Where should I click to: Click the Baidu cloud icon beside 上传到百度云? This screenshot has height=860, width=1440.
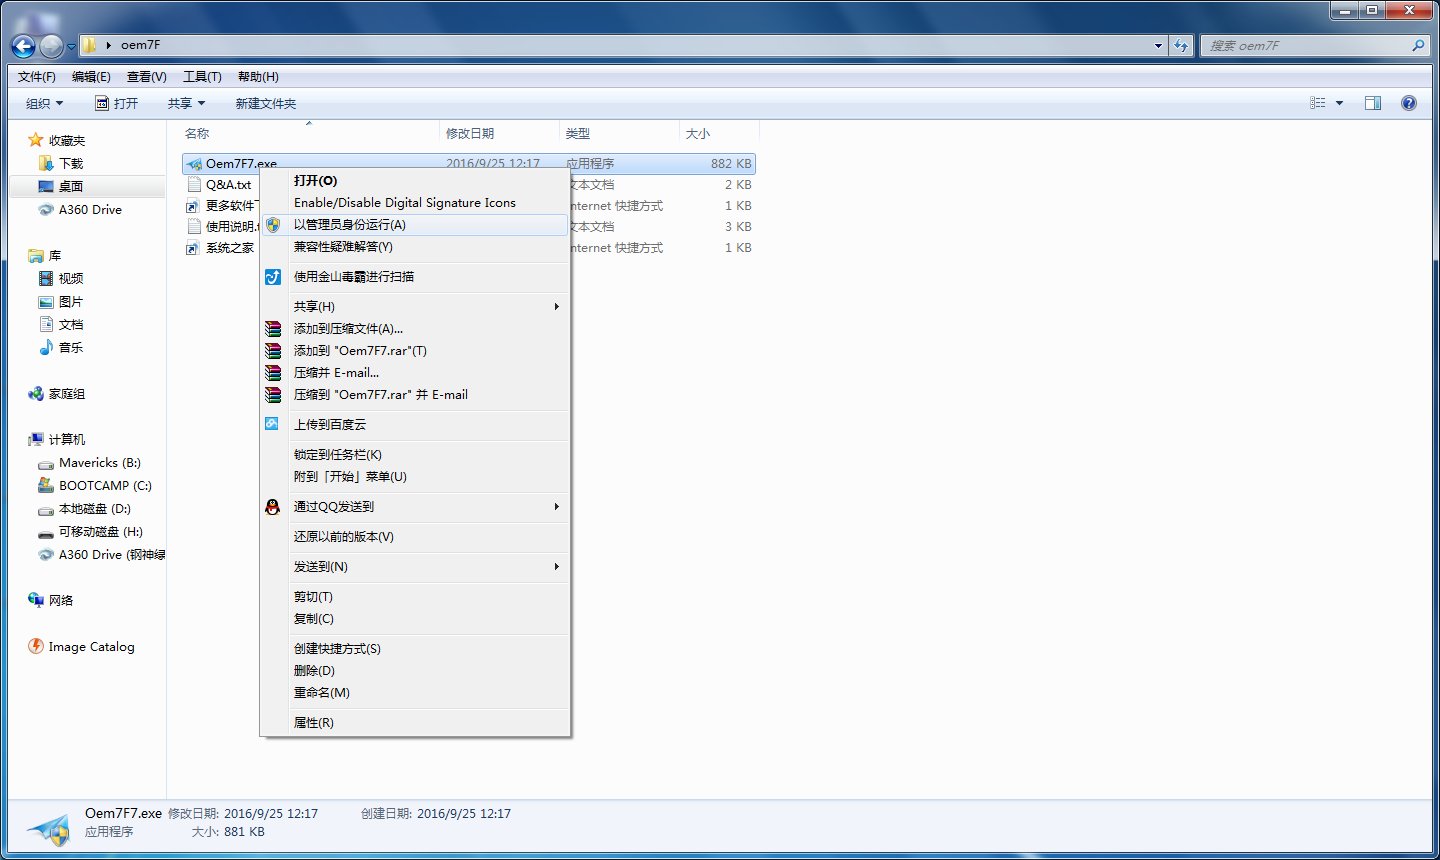[273, 424]
